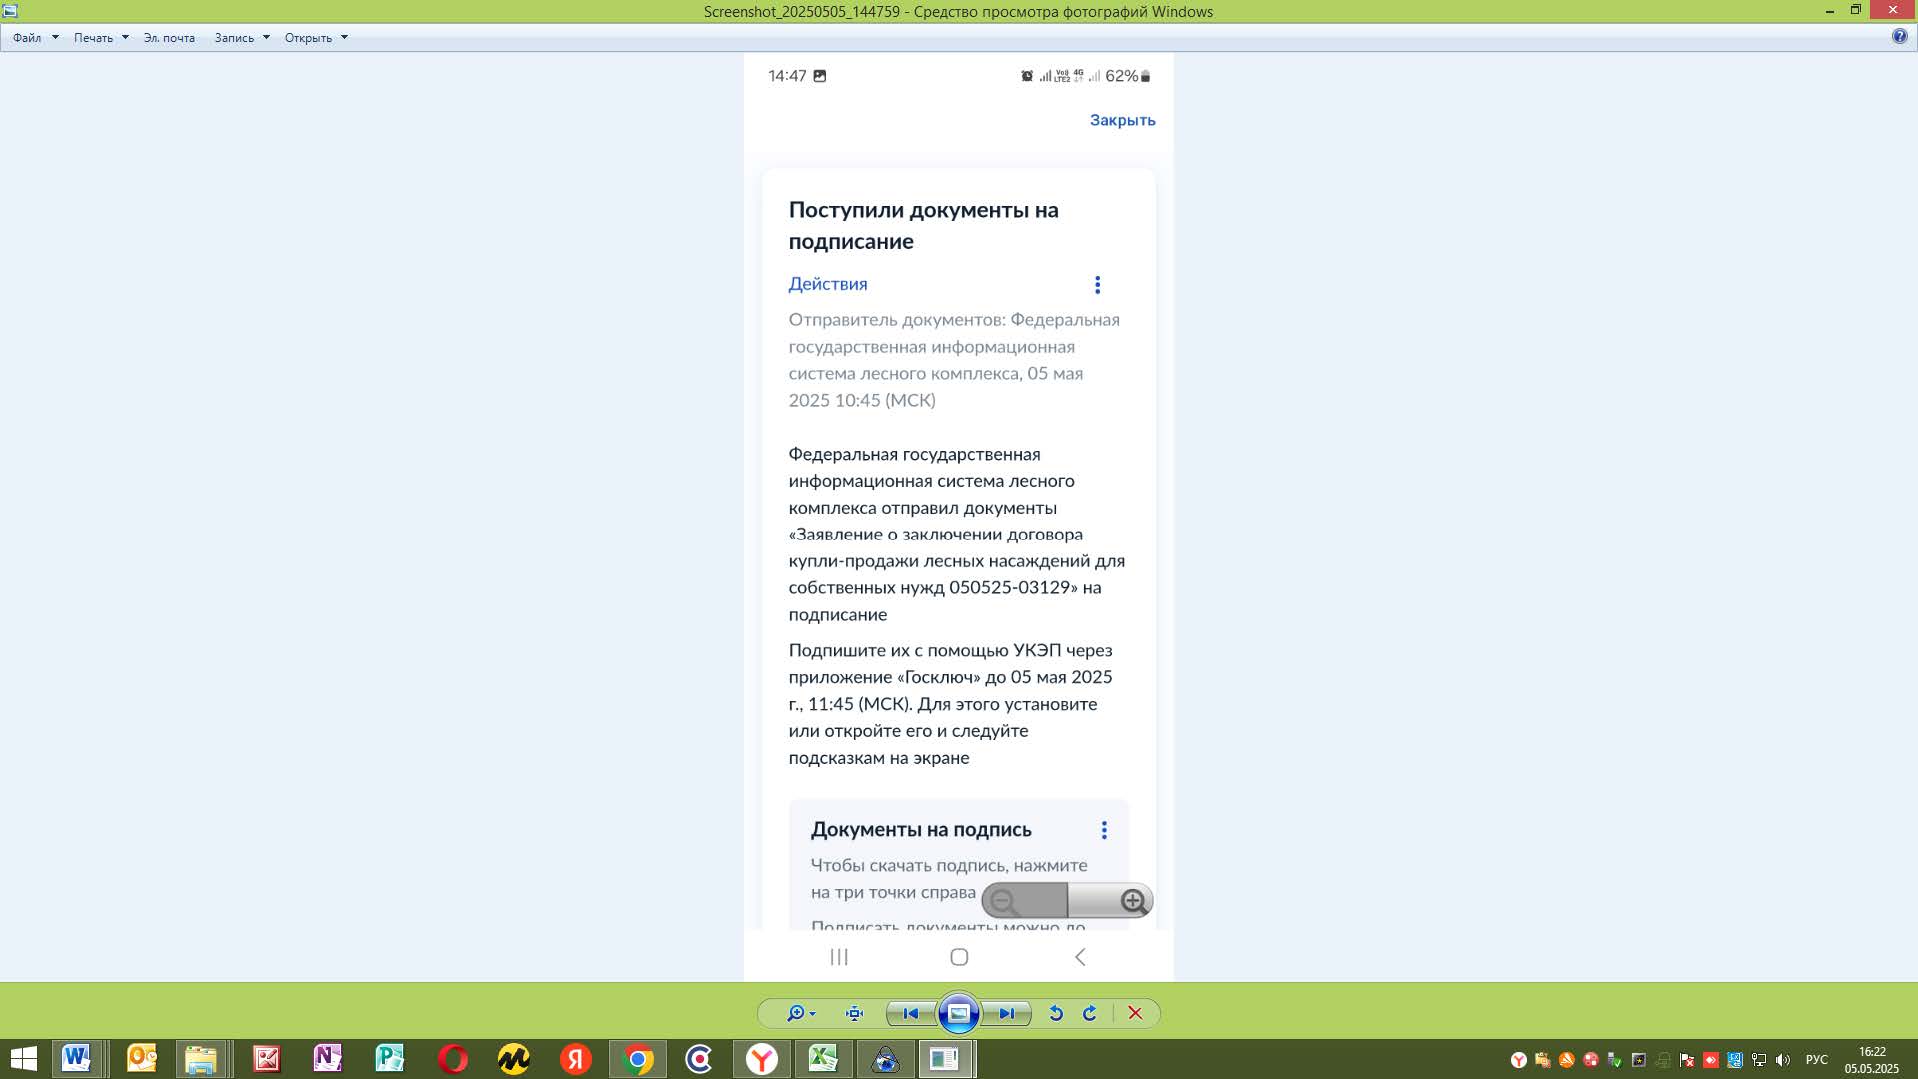Tap the Android back arrow
Image resolution: width=1918 pixels, height=1079 pixels.
click(1080, 957)
